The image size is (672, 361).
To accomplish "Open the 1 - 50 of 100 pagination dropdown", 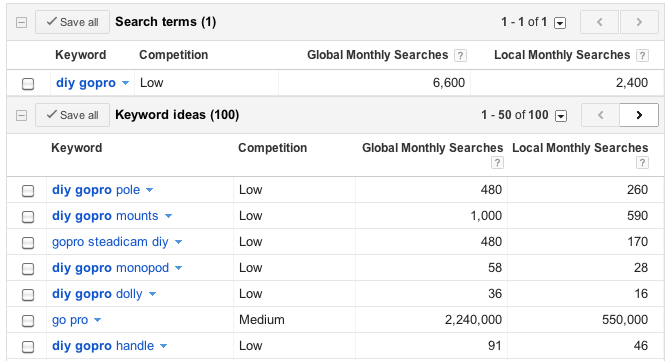I will click(x=561, y=116).
